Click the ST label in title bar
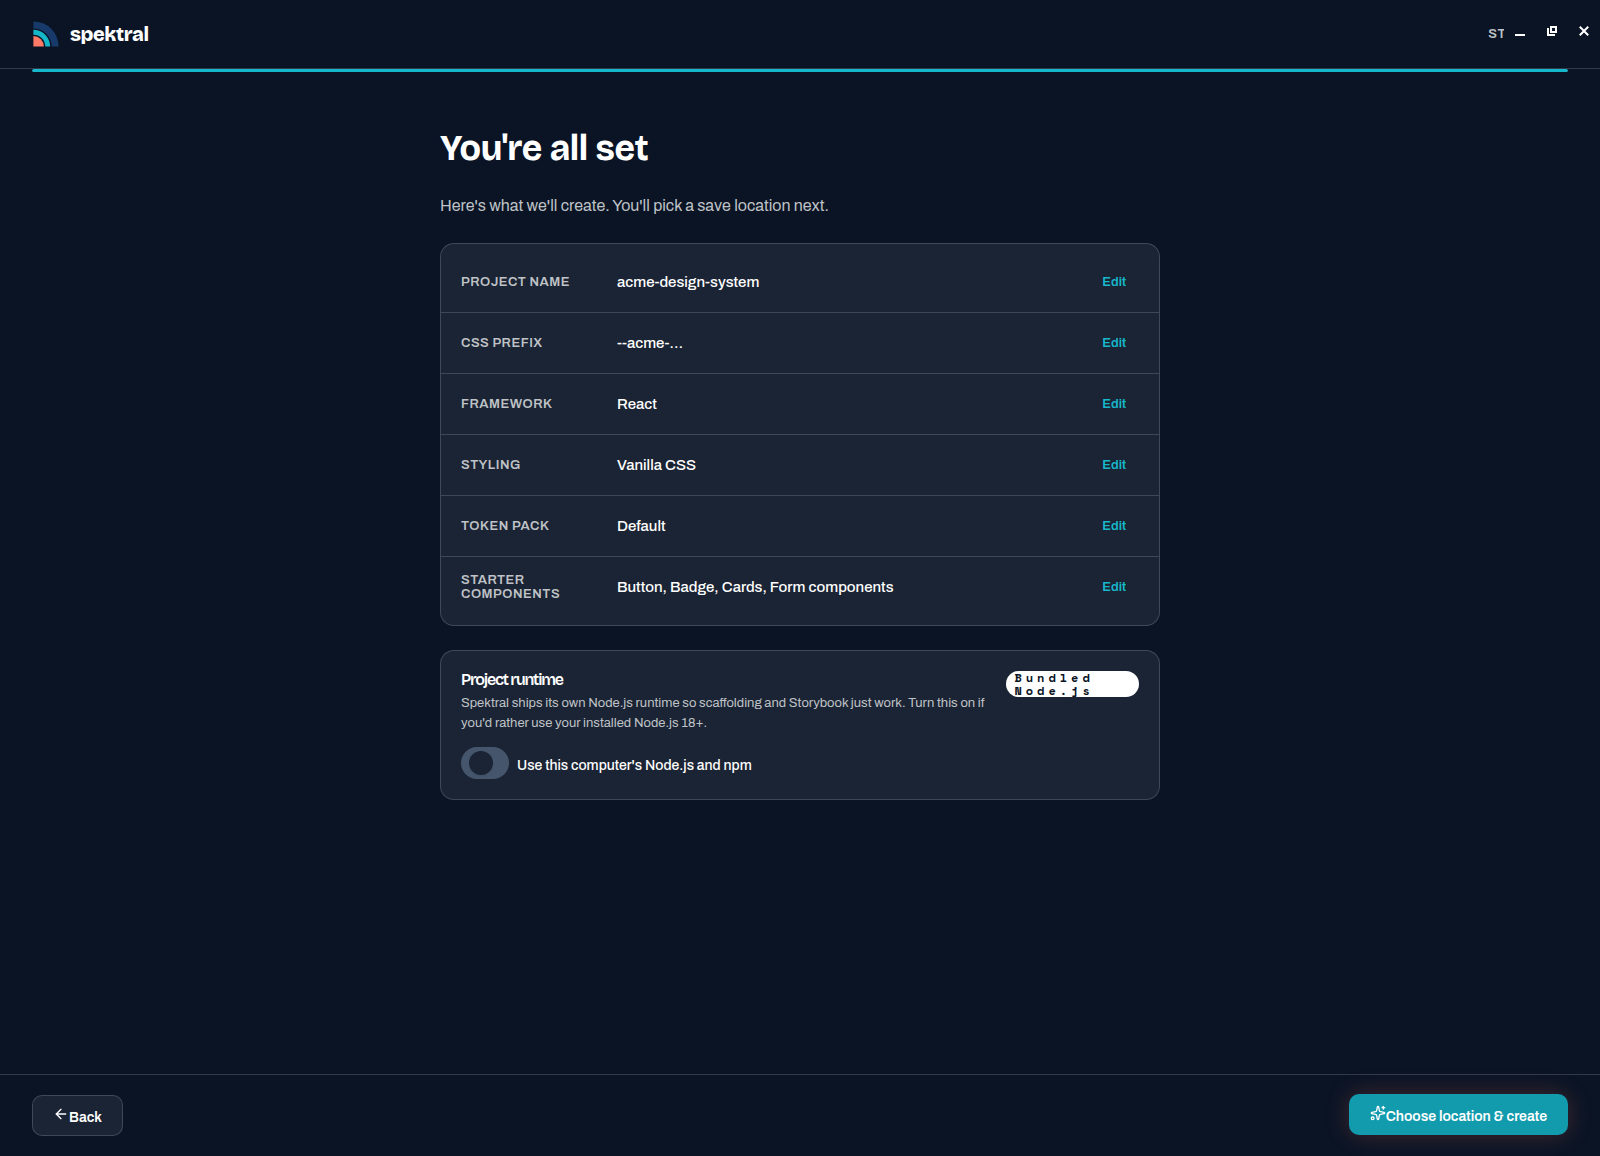 (x=1496, y=34)
